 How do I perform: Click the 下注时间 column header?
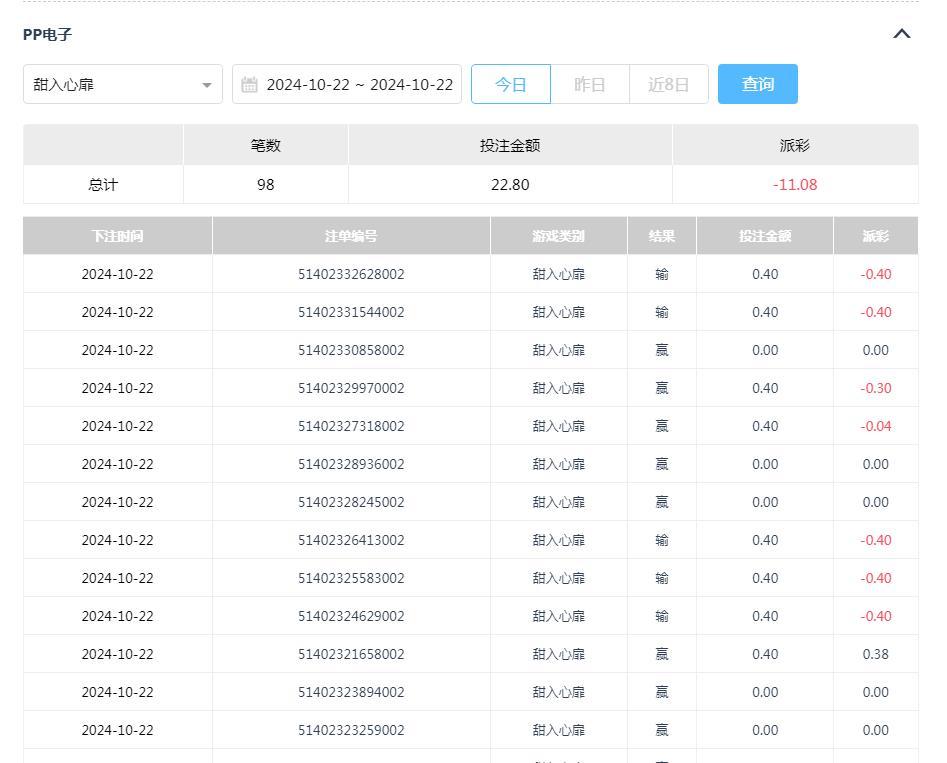(117, 235)
